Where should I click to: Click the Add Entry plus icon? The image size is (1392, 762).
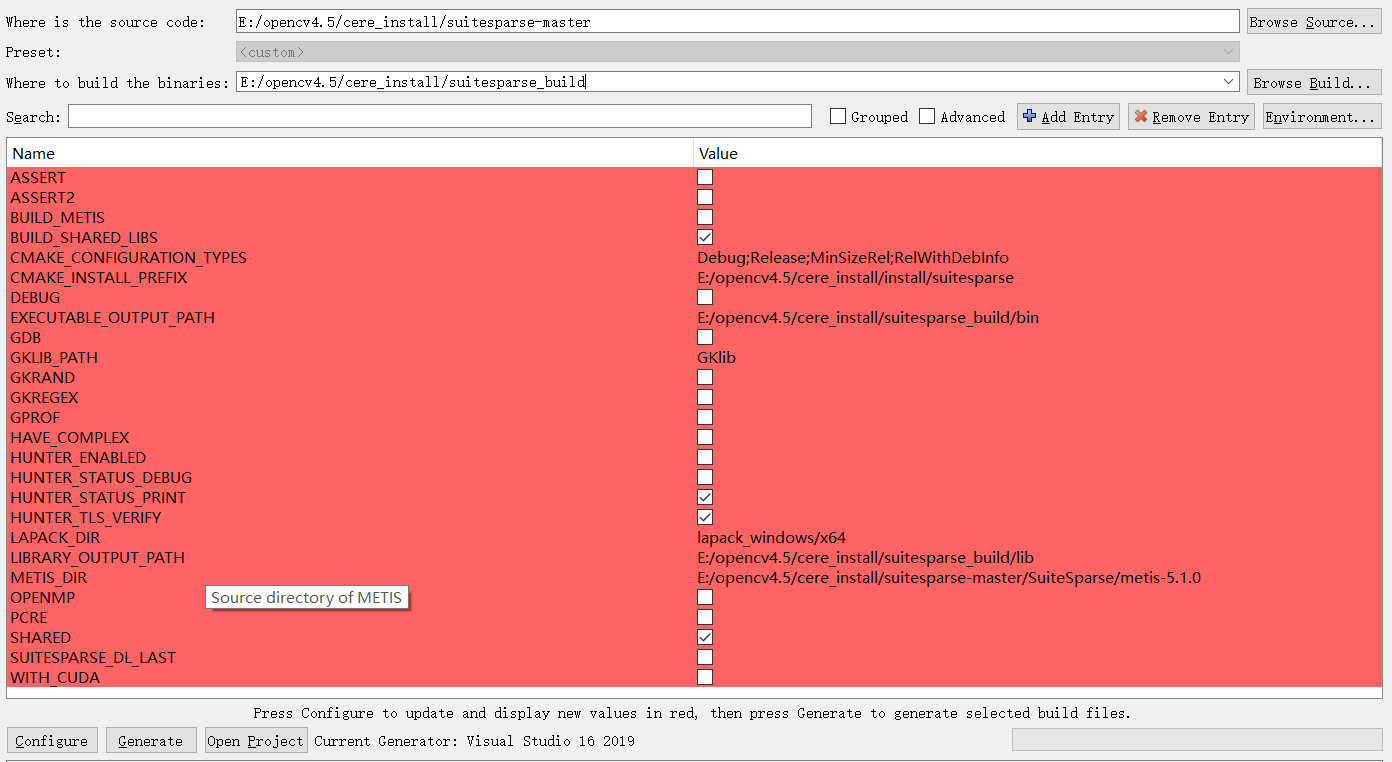pos(1031,116)
